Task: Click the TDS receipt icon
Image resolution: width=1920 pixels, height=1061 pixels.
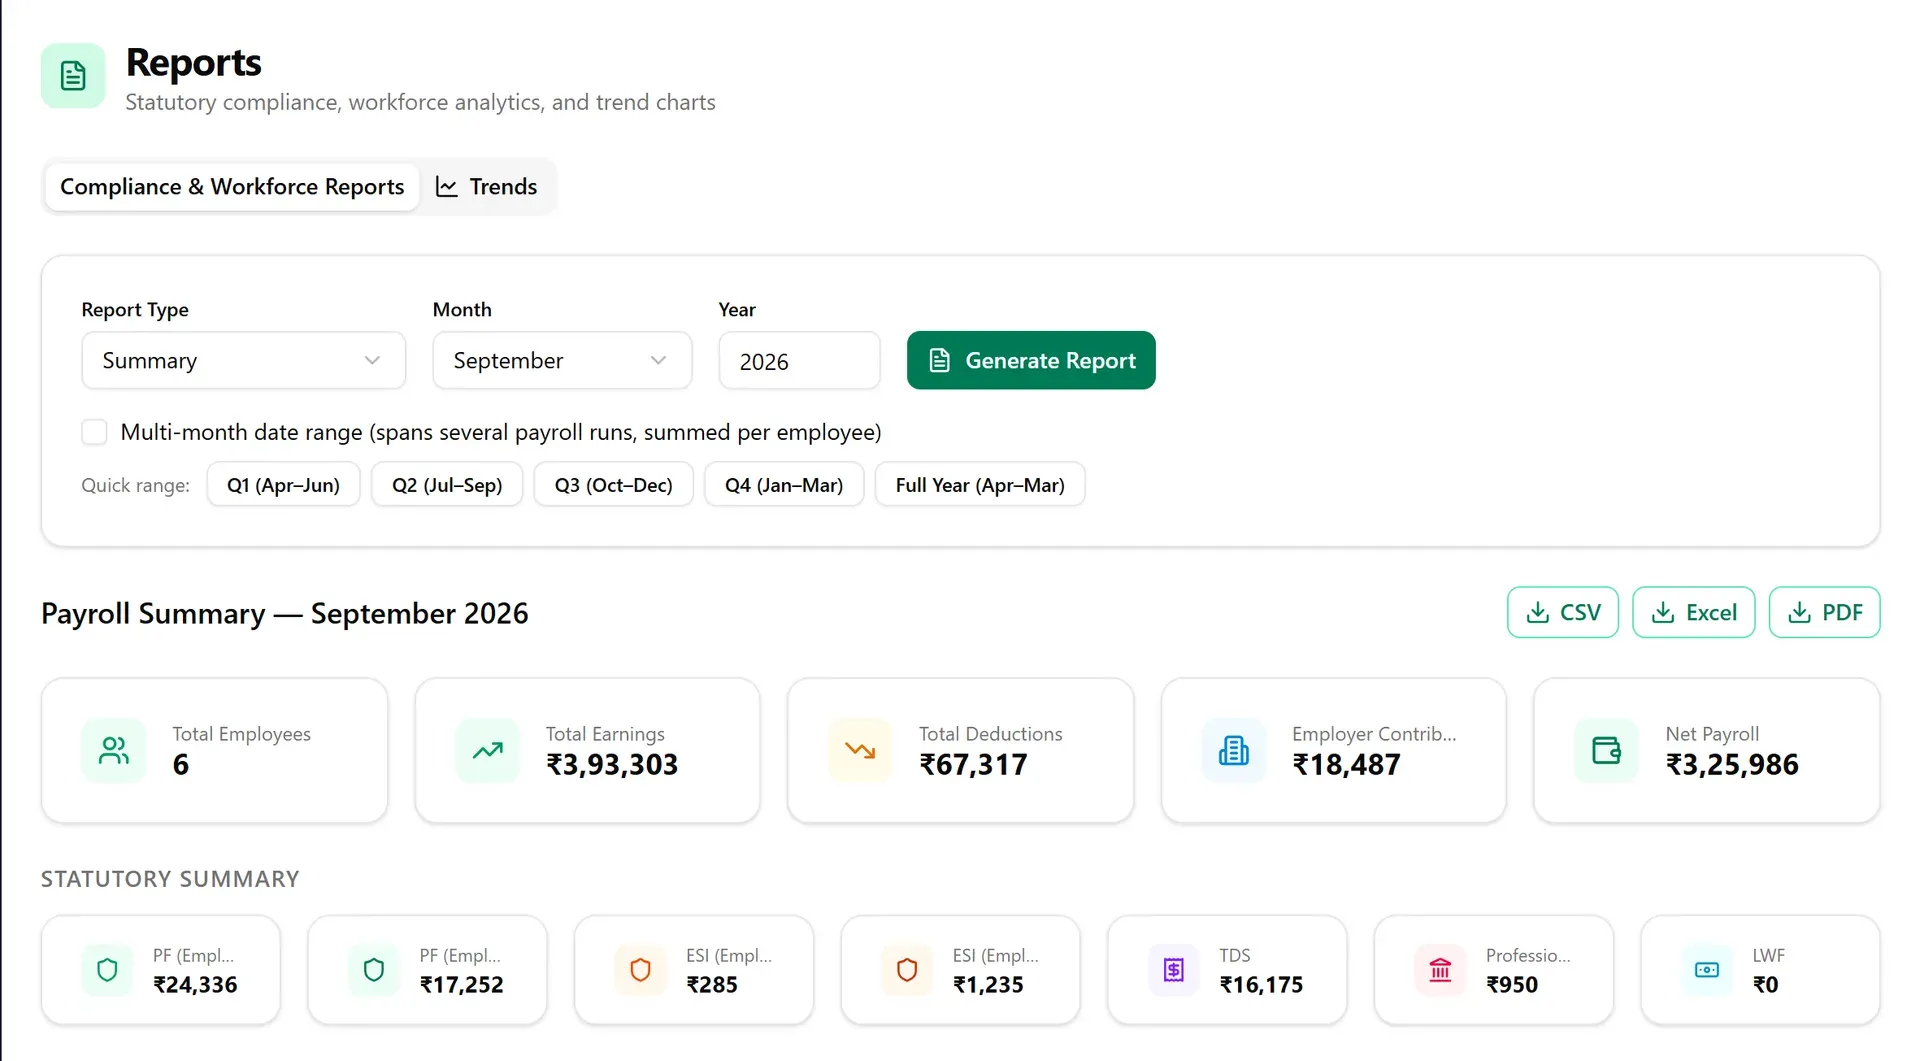Action: point(1174,970)
